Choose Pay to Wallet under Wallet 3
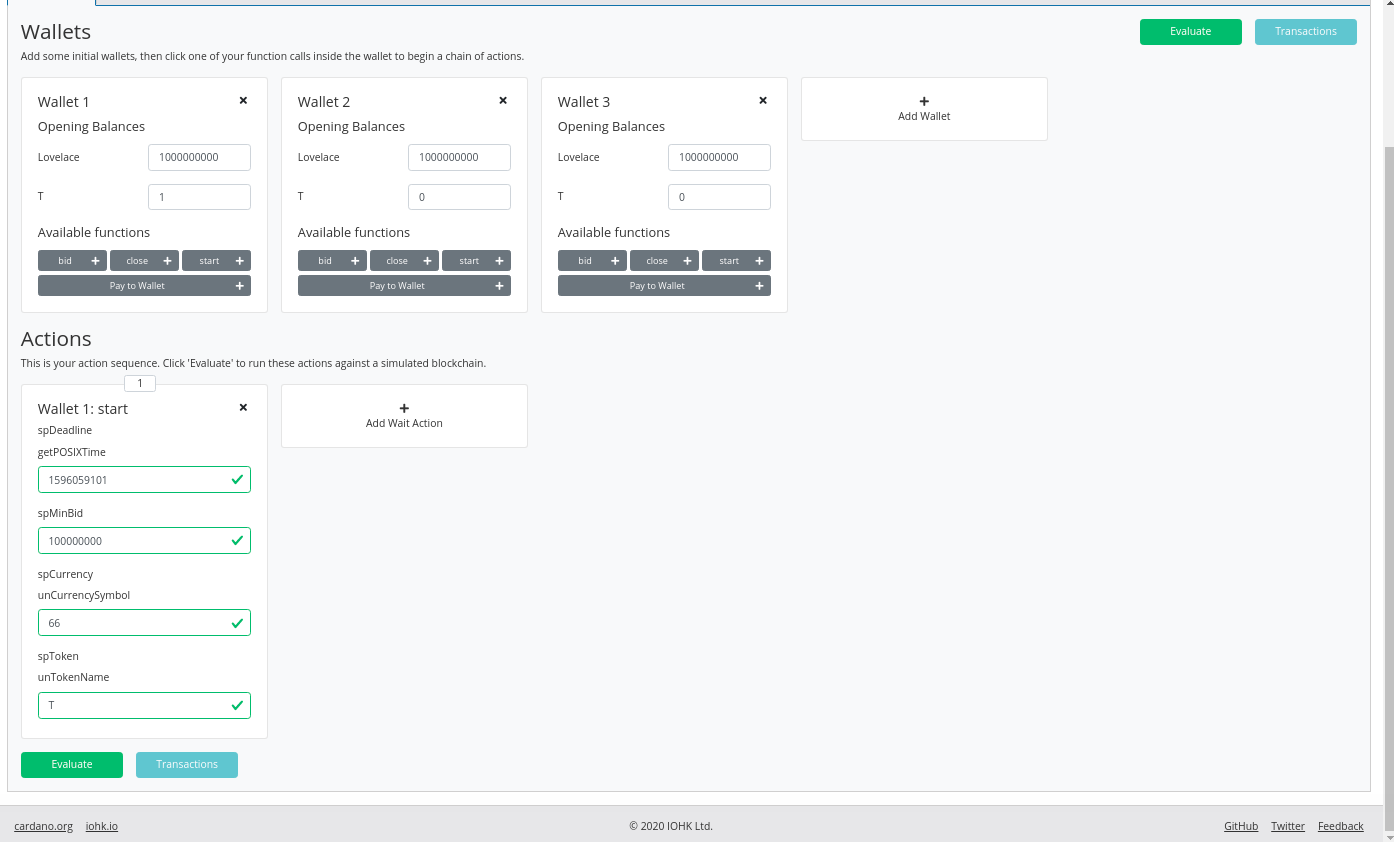This screenshot has height=842, width=1394. pyautogui.click(x=664, y=286)
